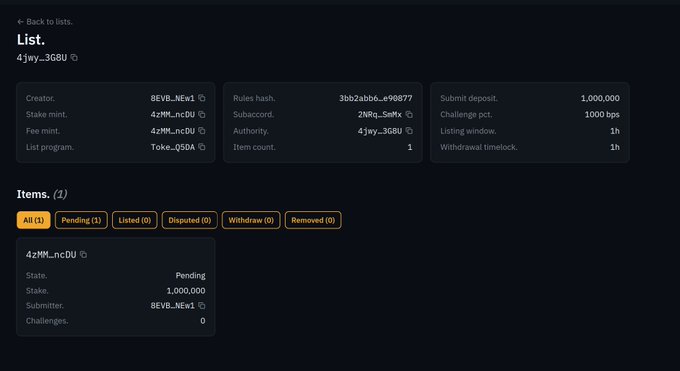This screenshot has height=371, width=680.
Task: Click the Item count value 1
Action: coord(410,147)
